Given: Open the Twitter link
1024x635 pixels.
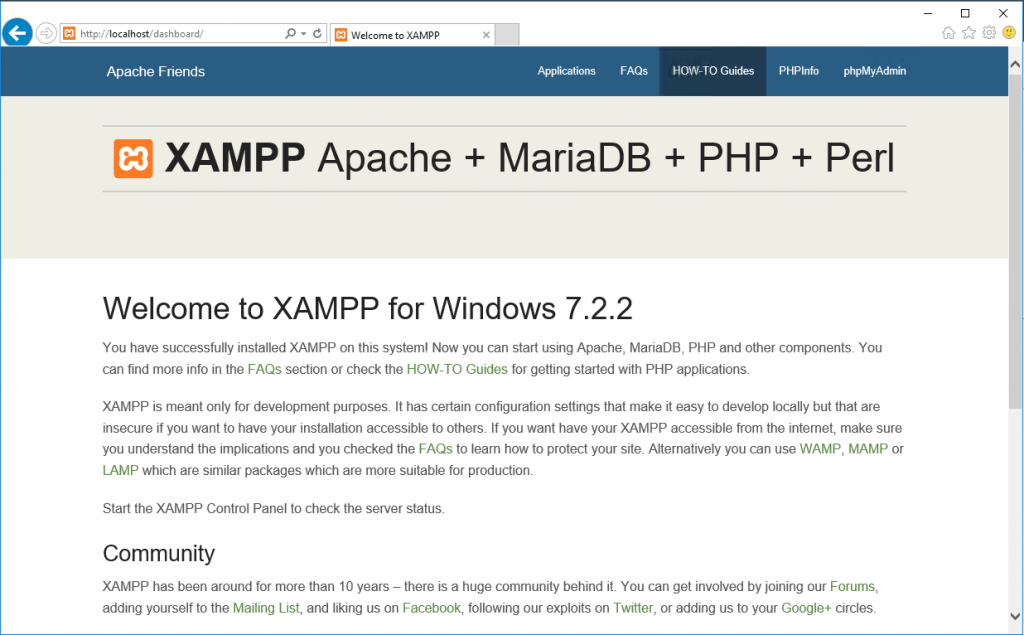Looking at the screenshot, I should tap(633, 608).
